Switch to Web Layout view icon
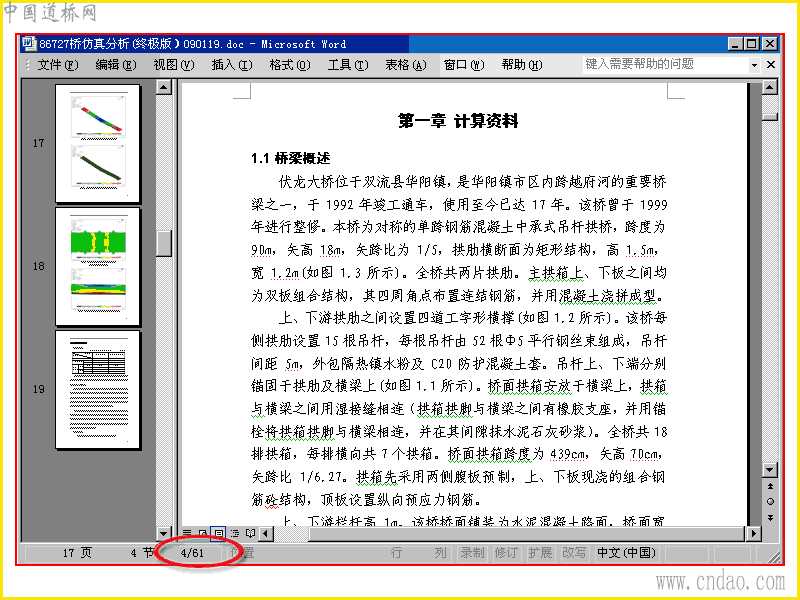 tap(203, 534)
